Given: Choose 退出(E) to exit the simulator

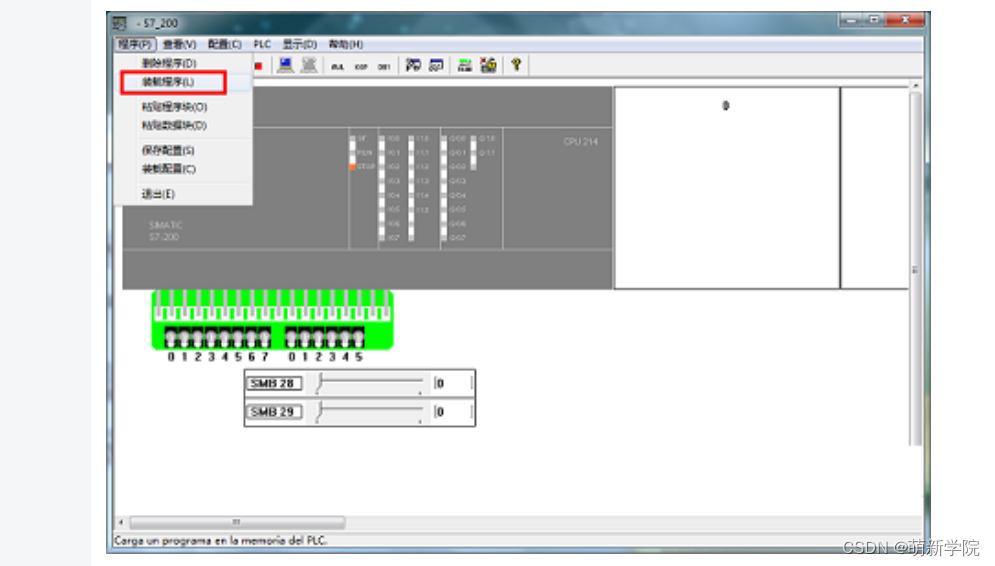Looking at the screenshot, I should (x=183, y=194).
